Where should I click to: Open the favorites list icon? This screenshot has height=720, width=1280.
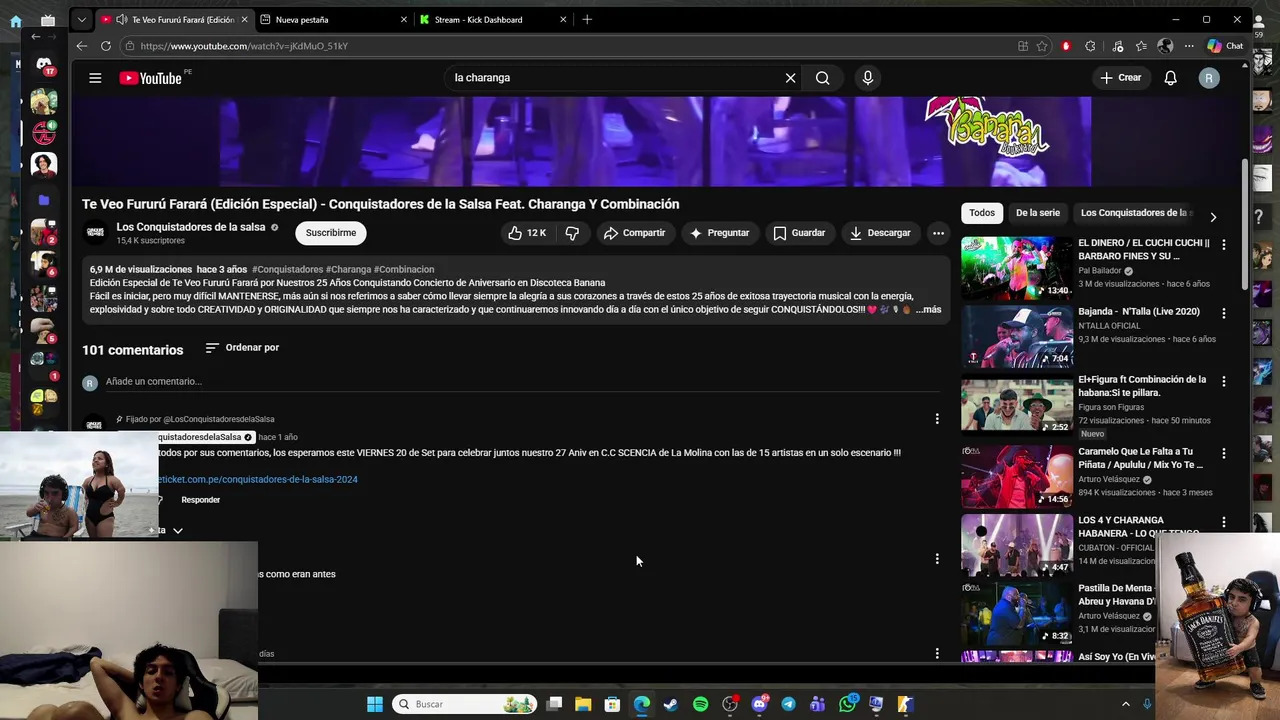[1141, 46]
